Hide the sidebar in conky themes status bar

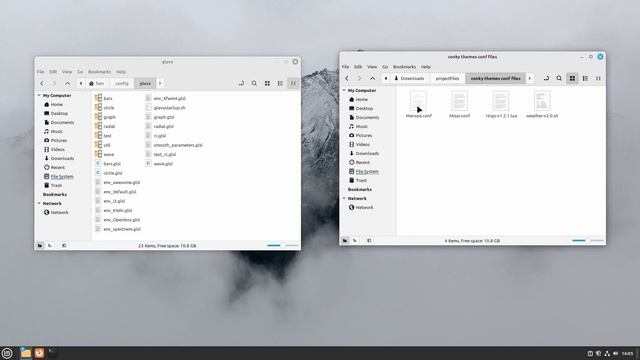(369, 241)
